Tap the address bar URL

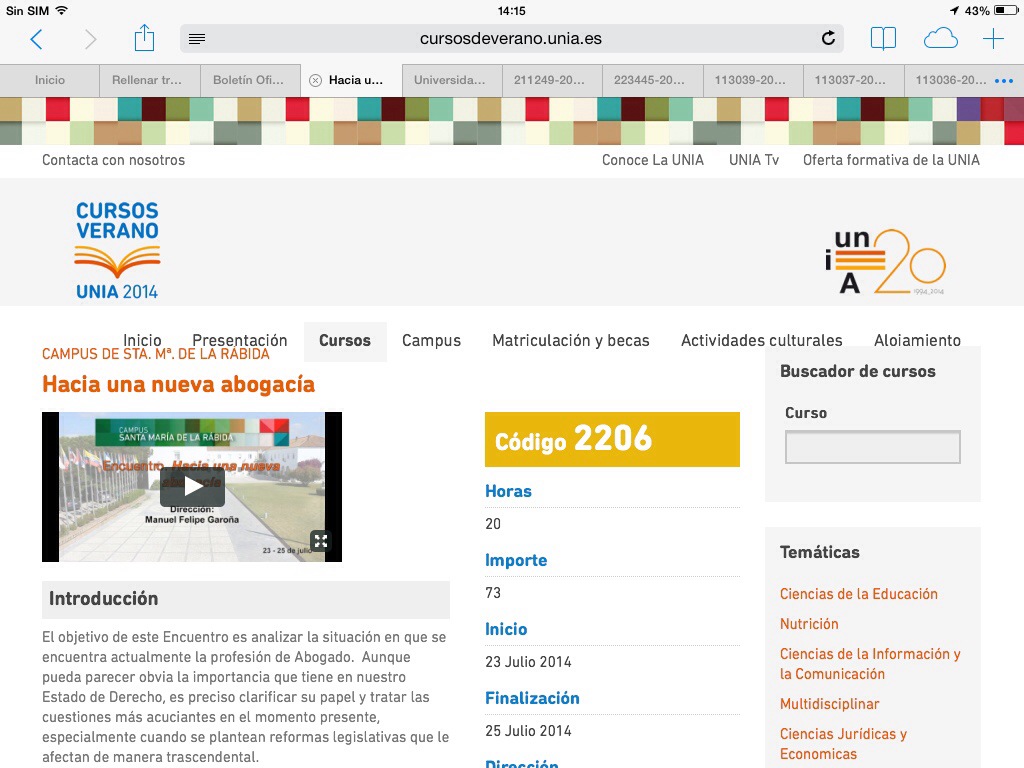tap(510, 39)
